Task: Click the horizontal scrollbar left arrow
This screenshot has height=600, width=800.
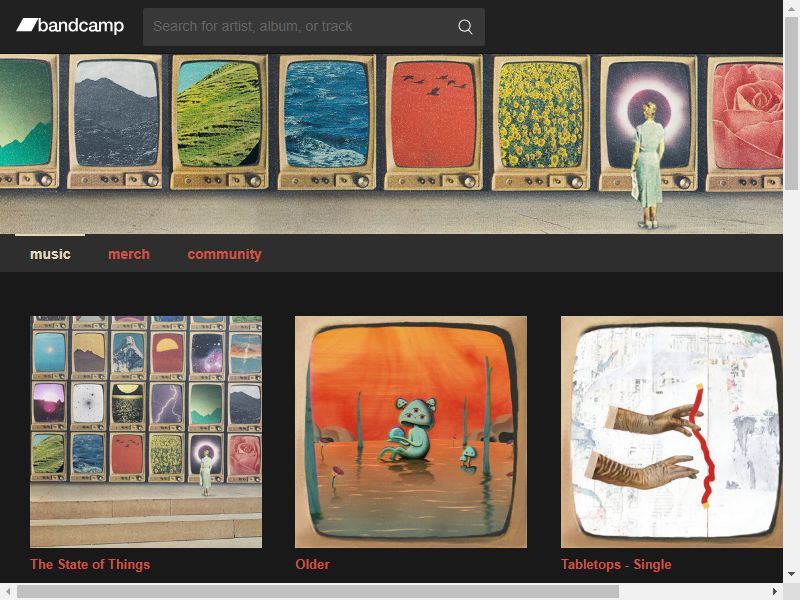Action: [x=8, y=591]
